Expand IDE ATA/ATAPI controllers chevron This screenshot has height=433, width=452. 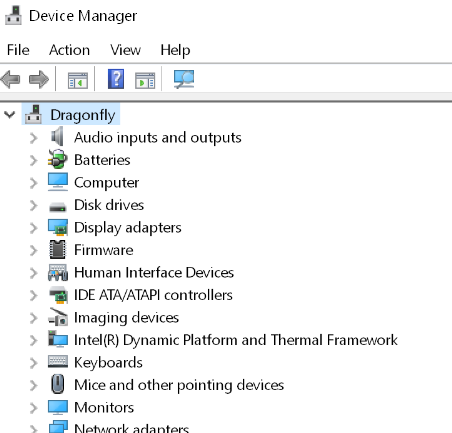(33, 295)
